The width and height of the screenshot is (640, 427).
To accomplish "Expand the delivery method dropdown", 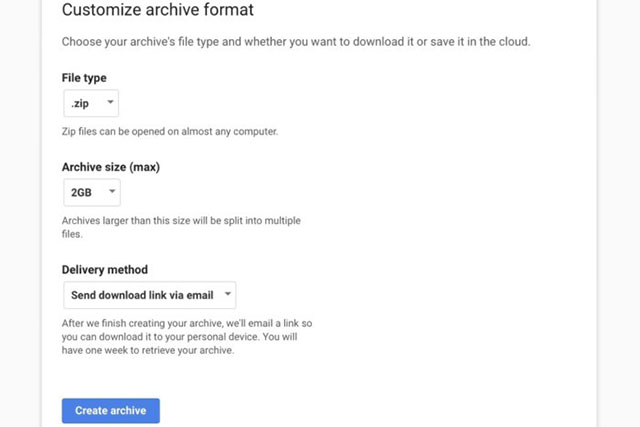I will coord(149,295).
